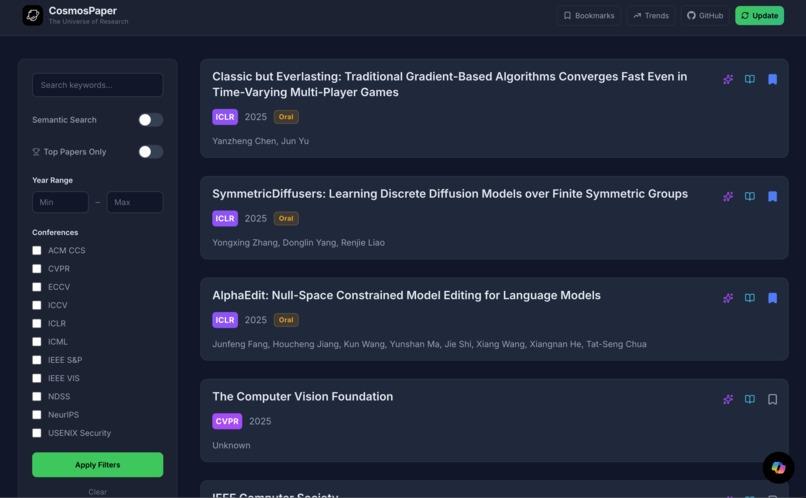
Task: Click Clear below Apply Filters
Action: (98, 492)
